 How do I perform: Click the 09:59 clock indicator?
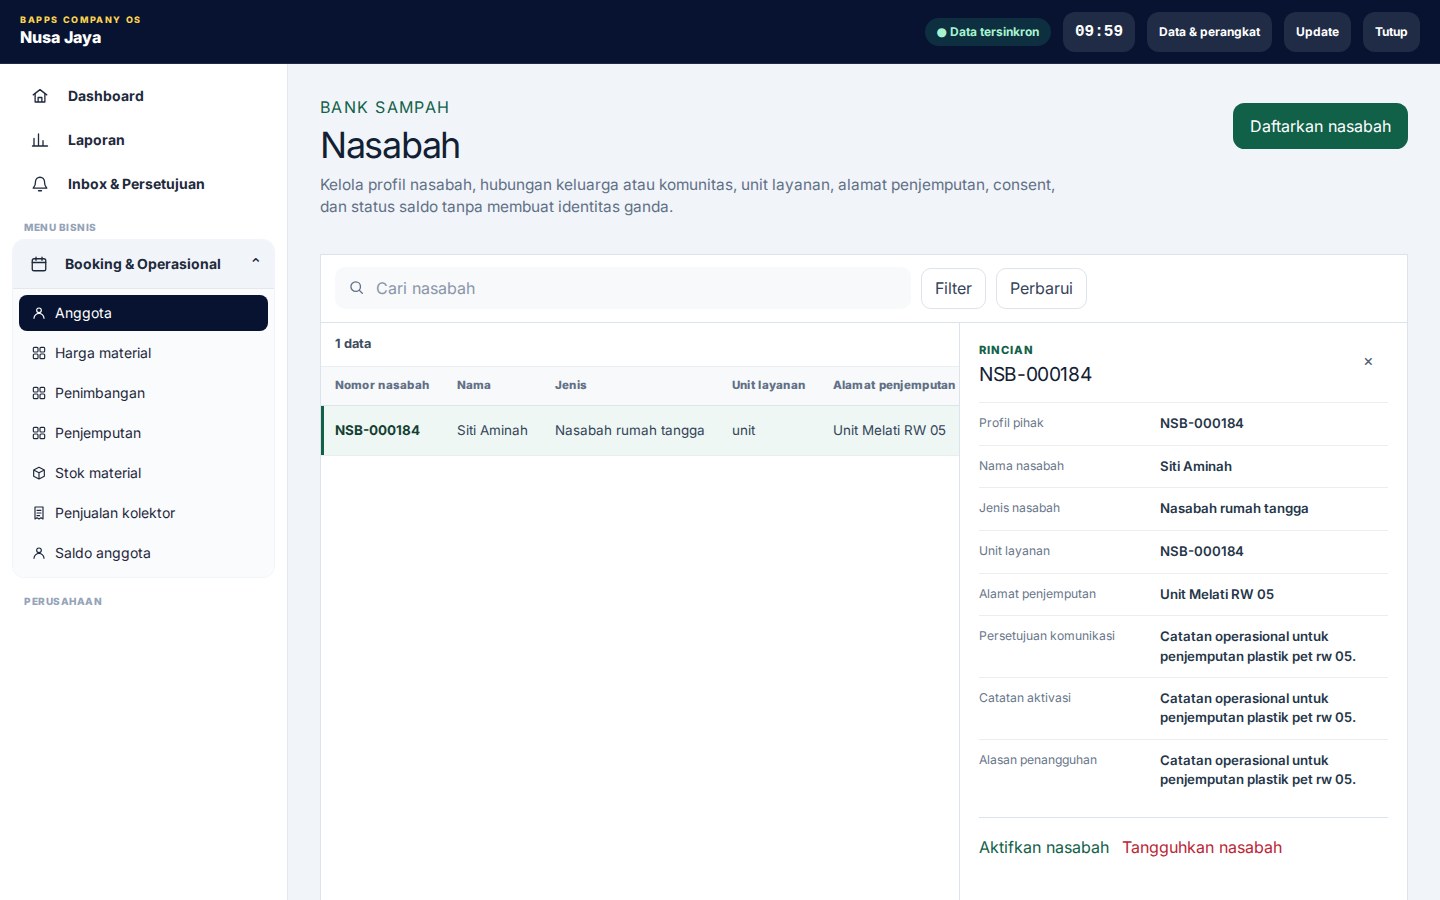pyautogui.click(x=1099, y=32)
